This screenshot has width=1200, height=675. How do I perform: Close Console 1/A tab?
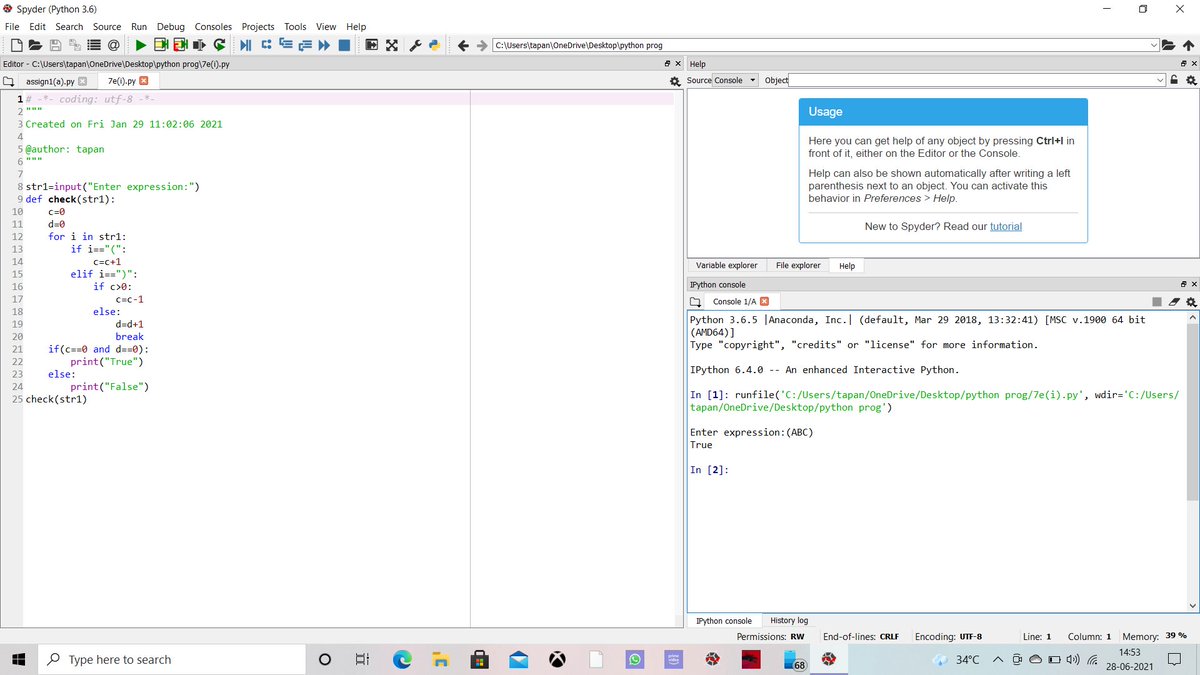click(x=764, y=302)
